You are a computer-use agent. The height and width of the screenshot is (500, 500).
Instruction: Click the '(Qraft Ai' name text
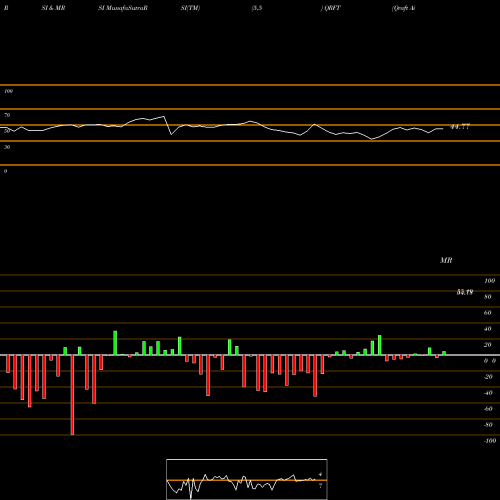click(404, 8)
